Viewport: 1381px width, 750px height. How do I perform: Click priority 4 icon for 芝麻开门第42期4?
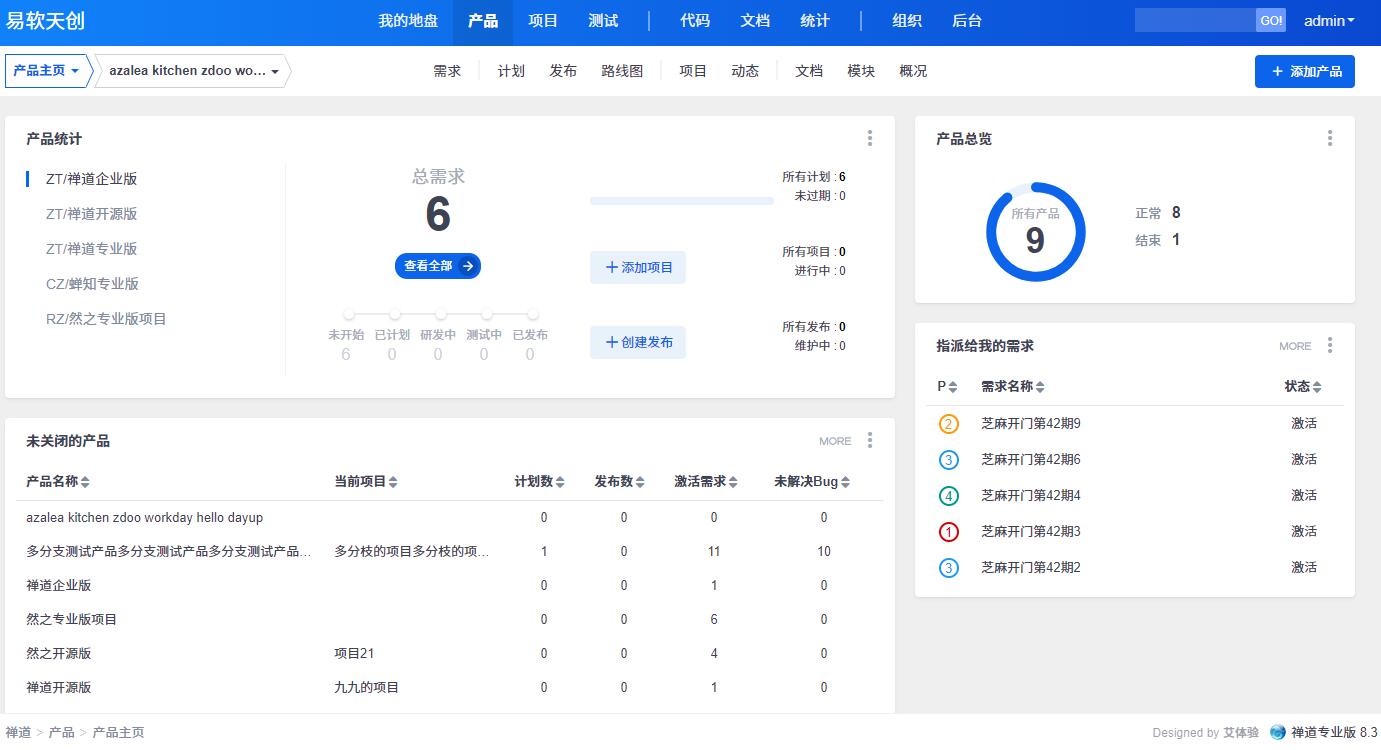(948, 496)
